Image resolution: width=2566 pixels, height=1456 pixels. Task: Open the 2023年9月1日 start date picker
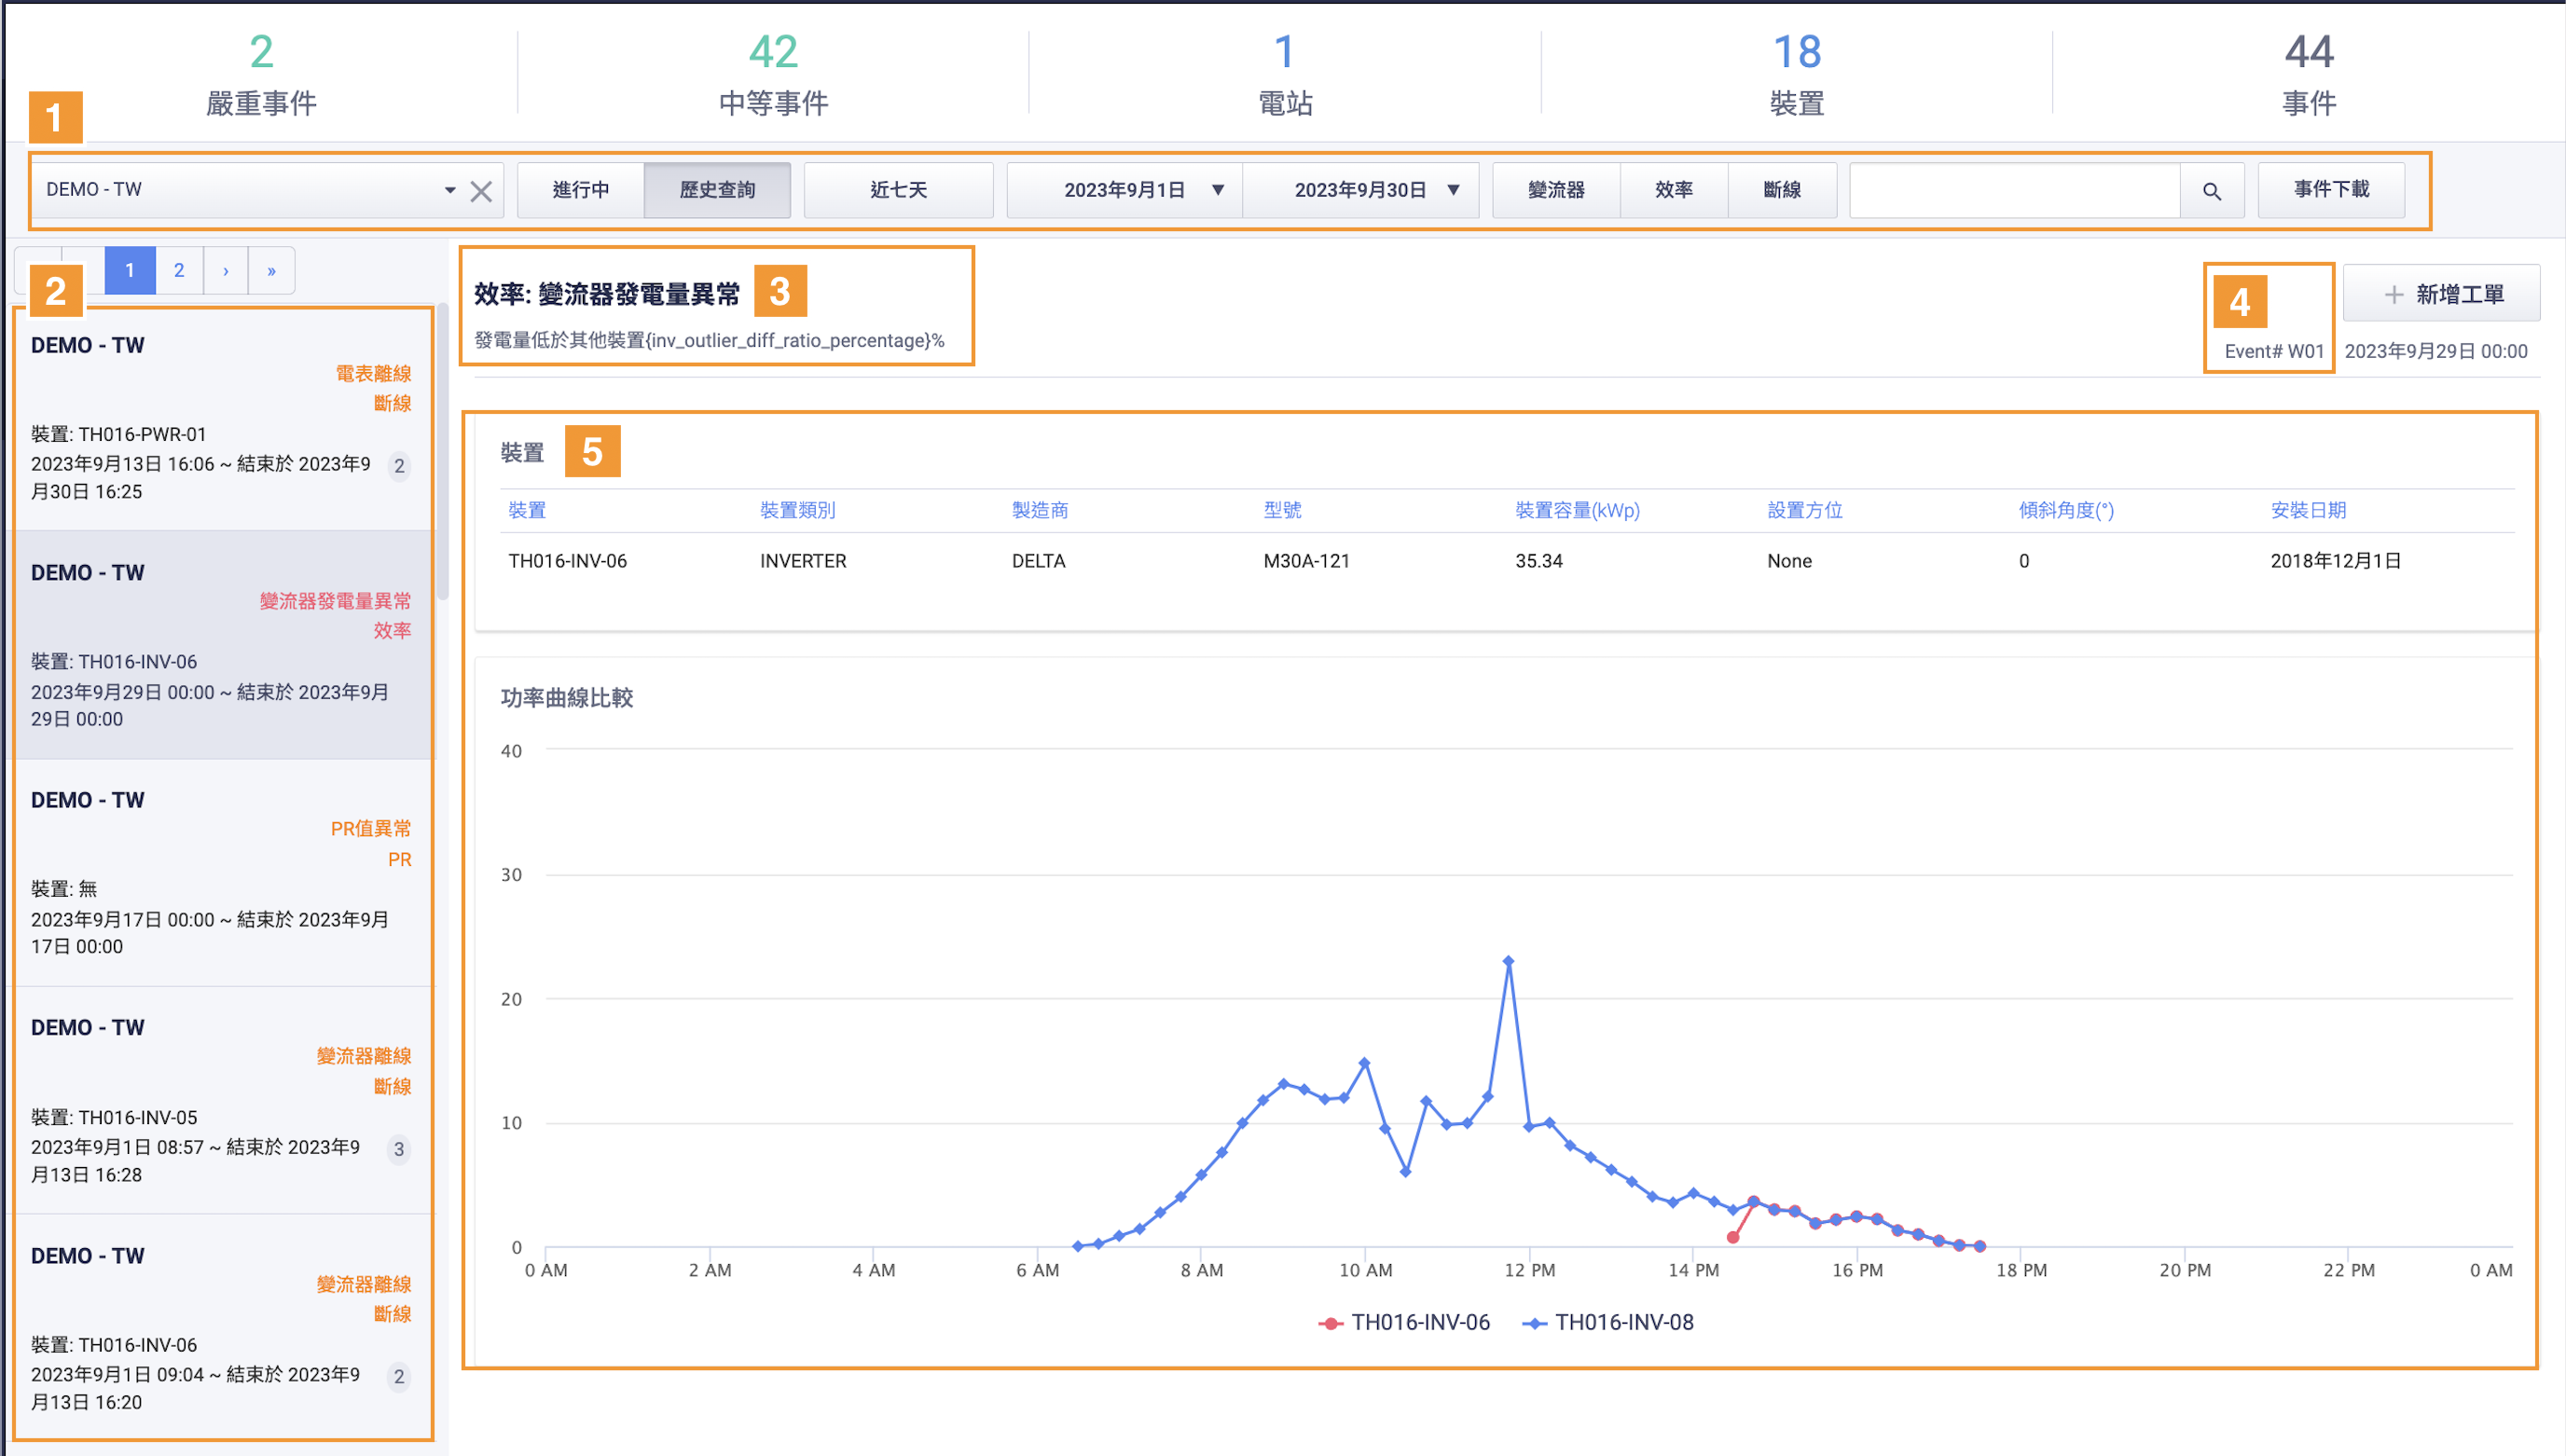point(1125,190)
